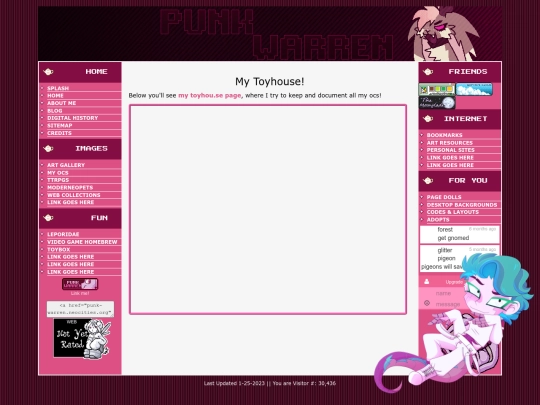Visit PERSONAL SITES link

pos(450,150)
